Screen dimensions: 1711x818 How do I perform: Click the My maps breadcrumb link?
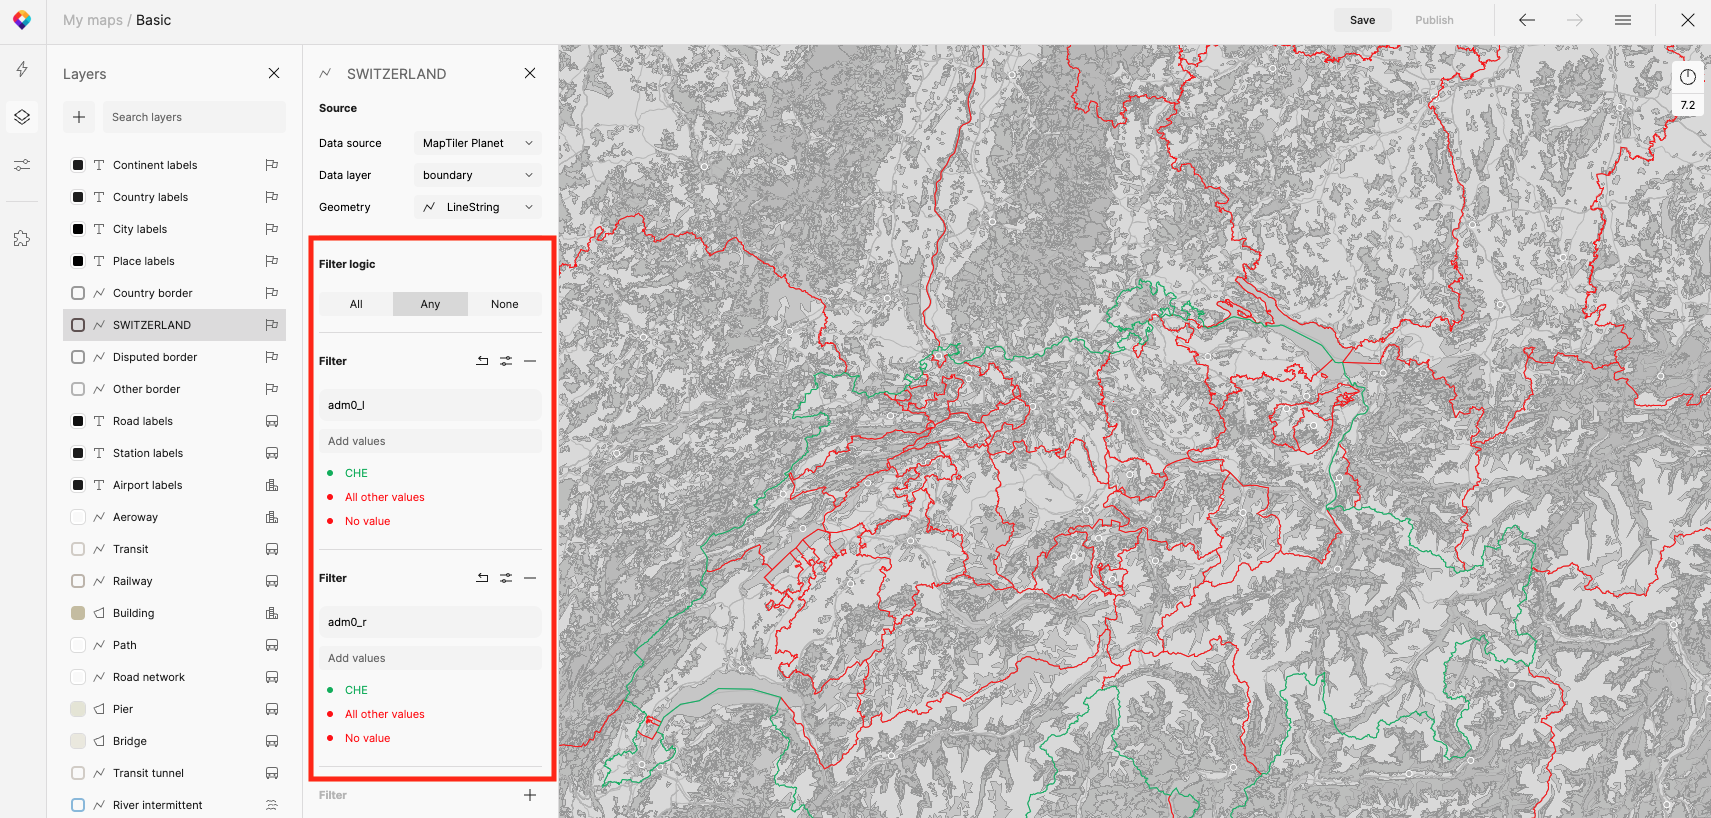pos(92,20)
